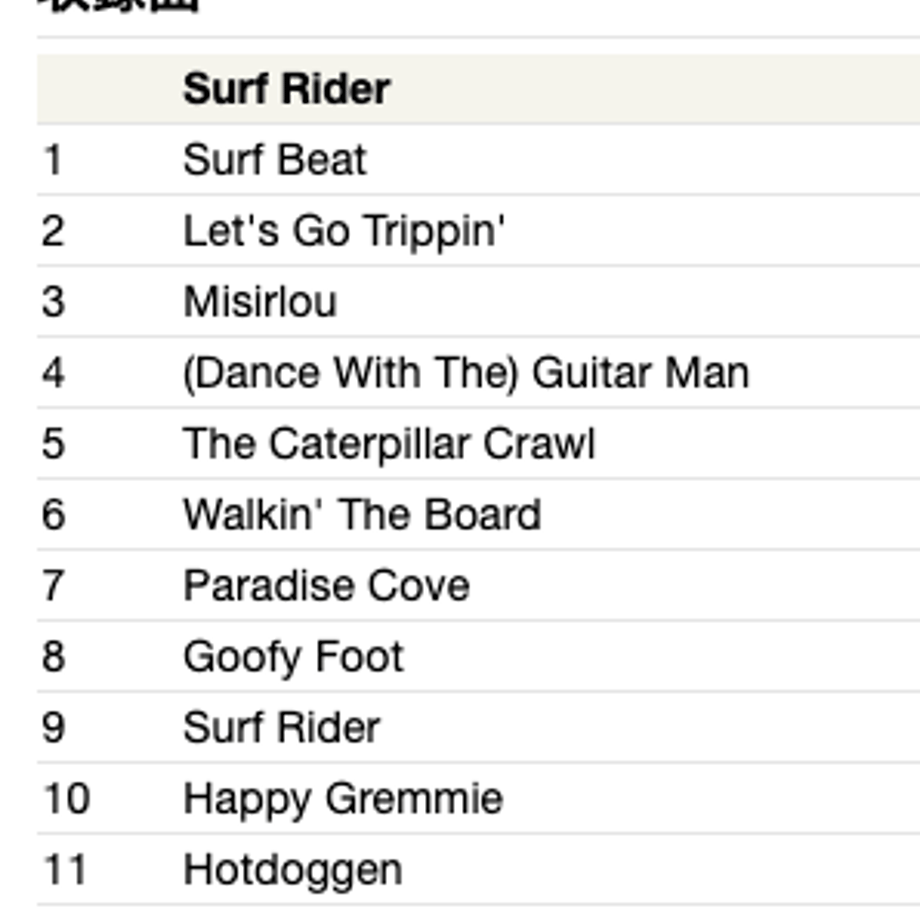
Task: Click the Misirlou track title
Action: pos(260,302)
